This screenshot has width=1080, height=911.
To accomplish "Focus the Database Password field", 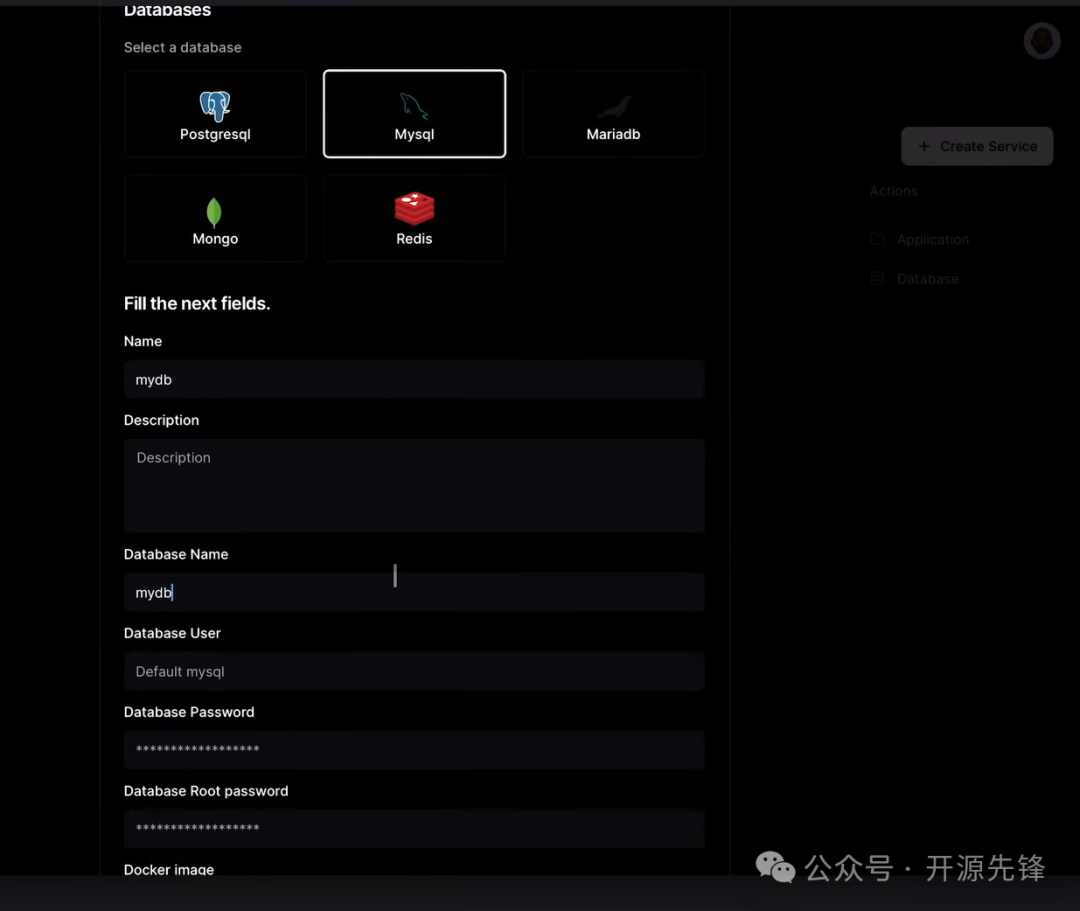I will pyautogui.click(x=414, y=750).
